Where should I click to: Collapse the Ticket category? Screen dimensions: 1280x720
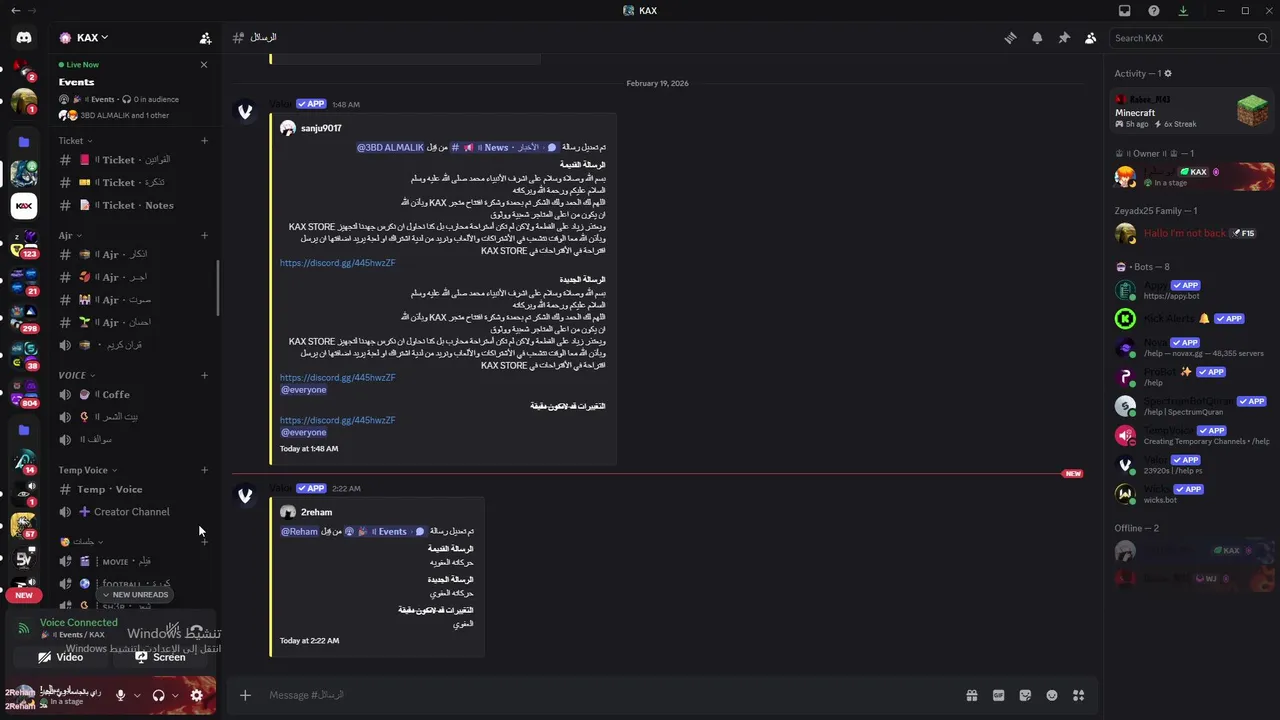click(x=75, y=141)
